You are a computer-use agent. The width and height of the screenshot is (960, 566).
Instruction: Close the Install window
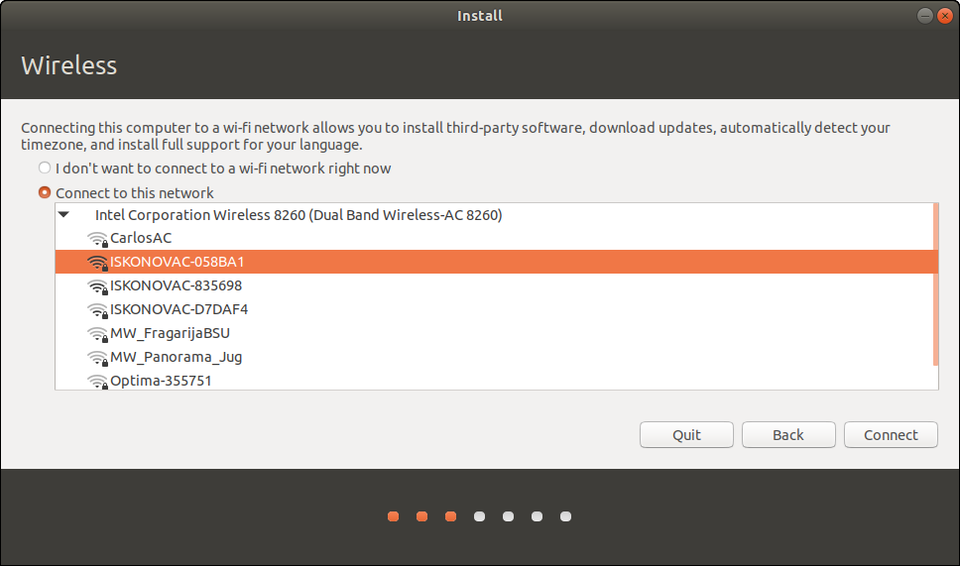pyautogui.click(x=945, y=15)
